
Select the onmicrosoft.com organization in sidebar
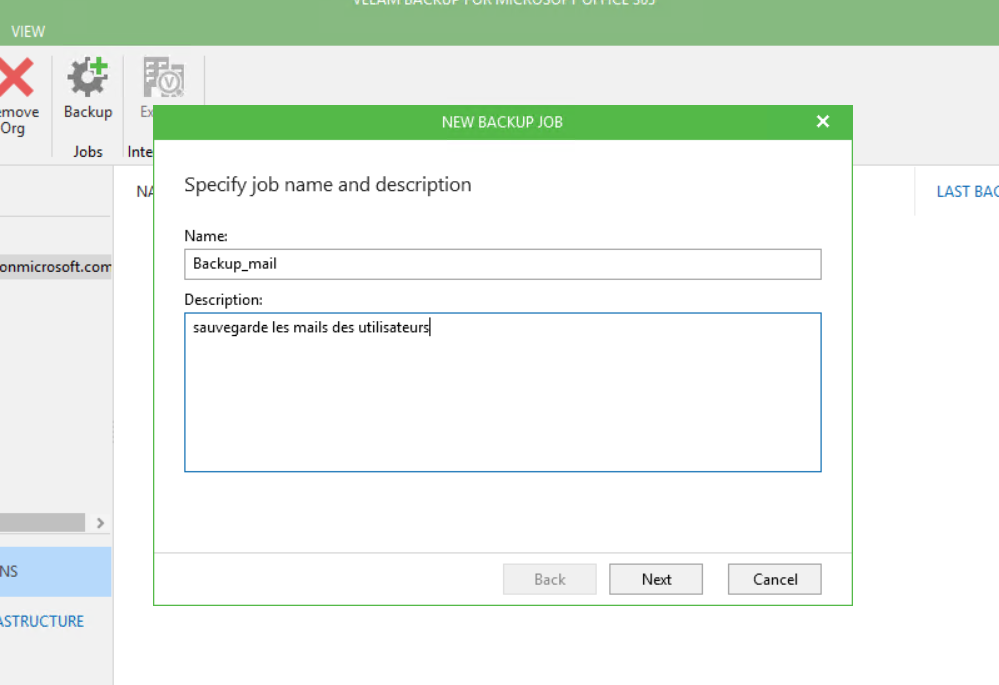pos(55,266)
